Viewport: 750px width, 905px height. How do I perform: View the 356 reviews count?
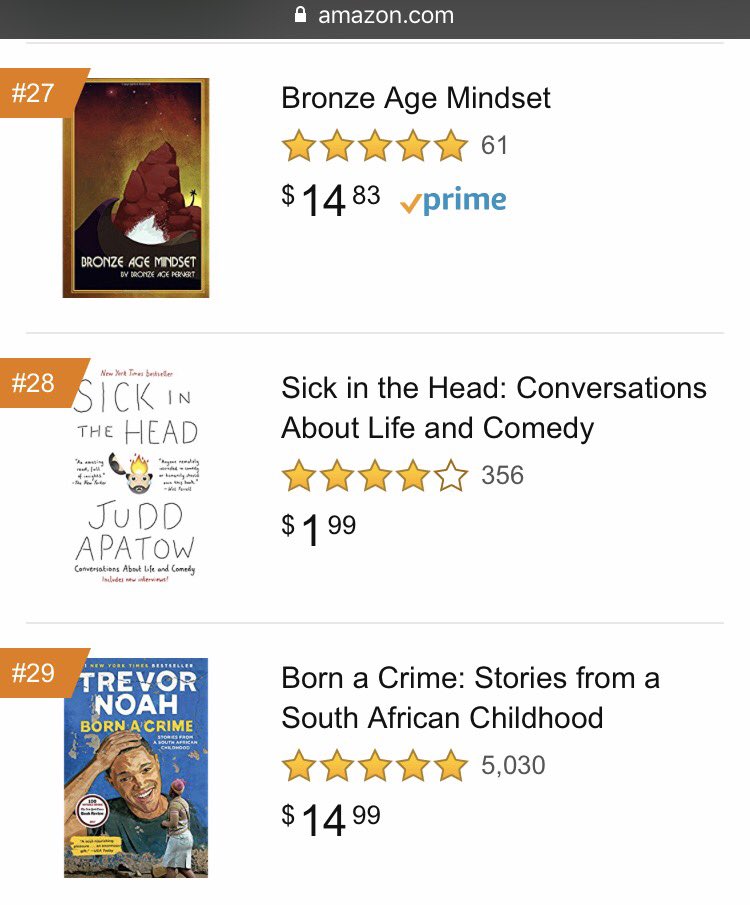tap(502, 476)
